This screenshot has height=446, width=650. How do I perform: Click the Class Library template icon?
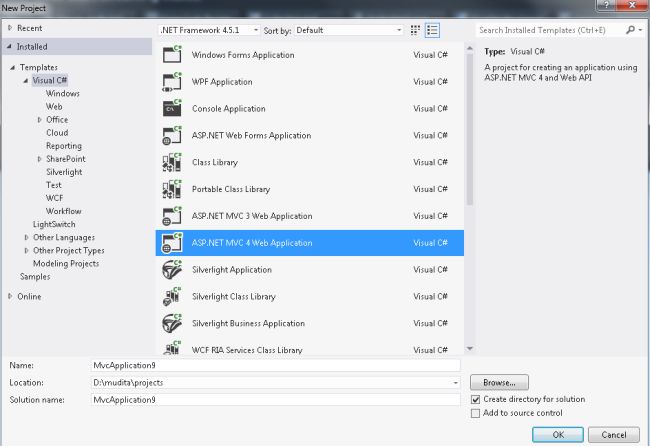[x=172, y=162]
